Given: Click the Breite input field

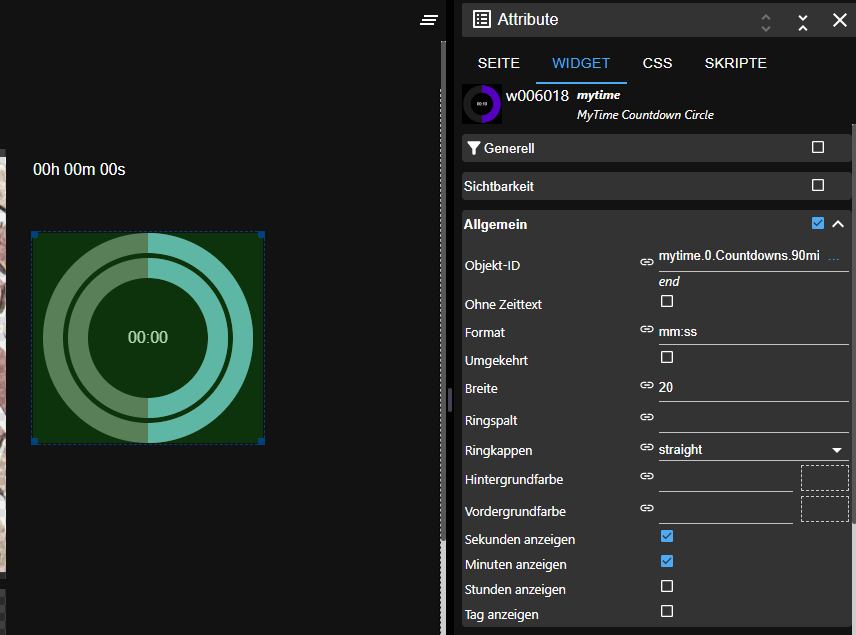Looking at the screenshot, I should [752, 387].
